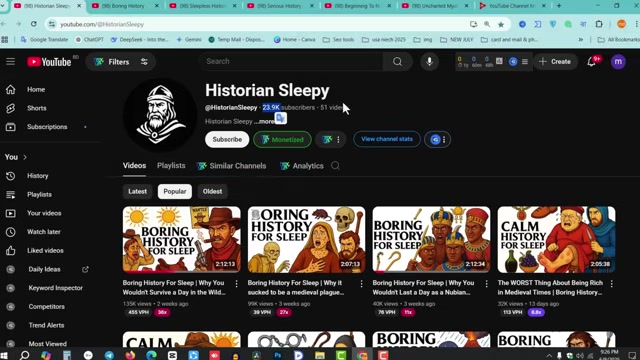Screen dimensions: 640x360
Task: Open the Seo tools bookmark folder
Action: pyautogui.click(x=338, y=40)
